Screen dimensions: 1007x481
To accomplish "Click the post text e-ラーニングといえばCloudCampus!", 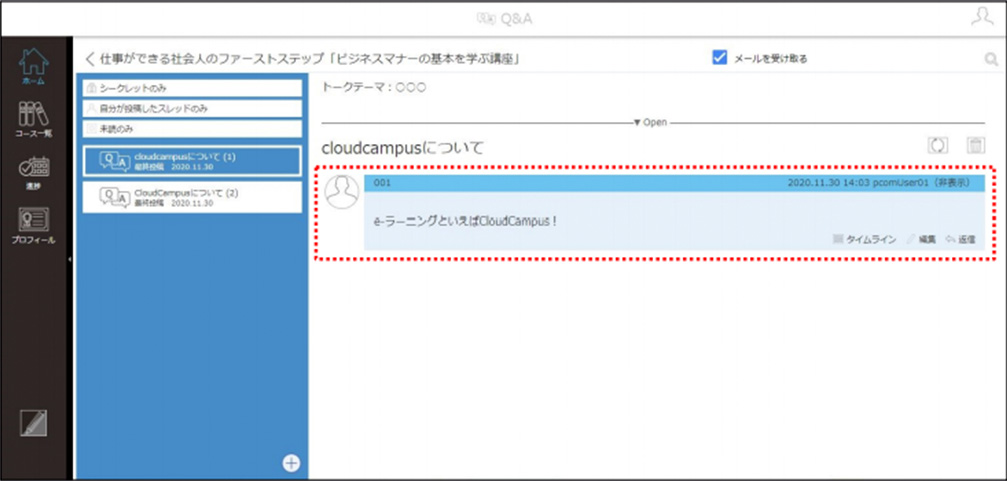I will [x=465, y=222].
